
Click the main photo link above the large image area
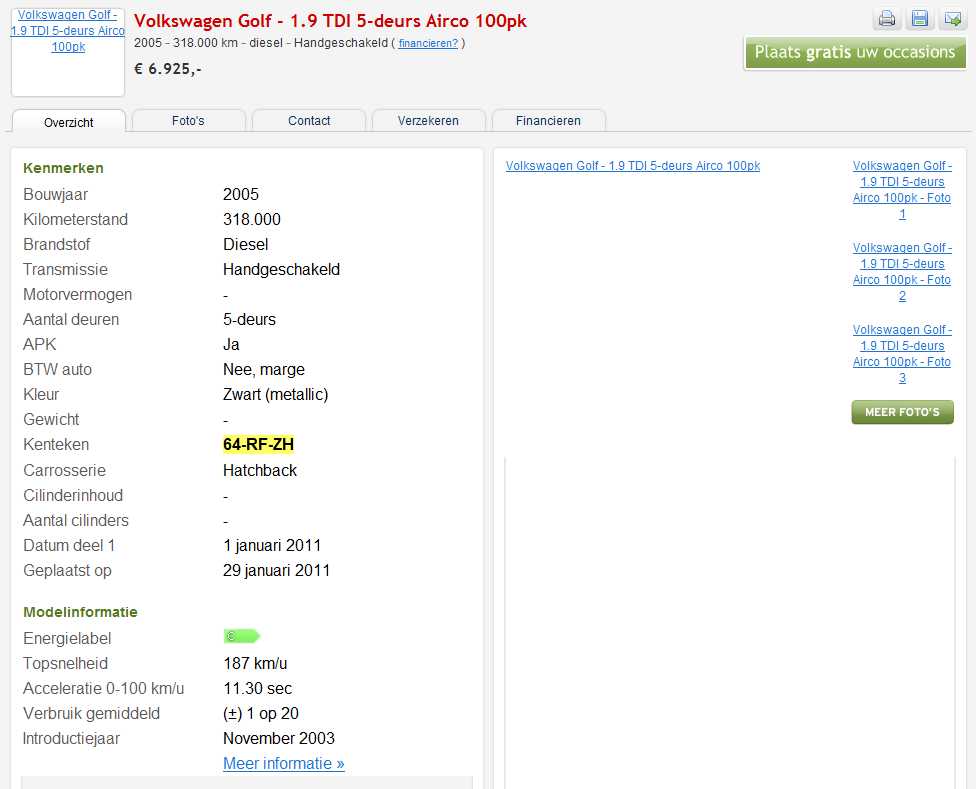[632, 166]
